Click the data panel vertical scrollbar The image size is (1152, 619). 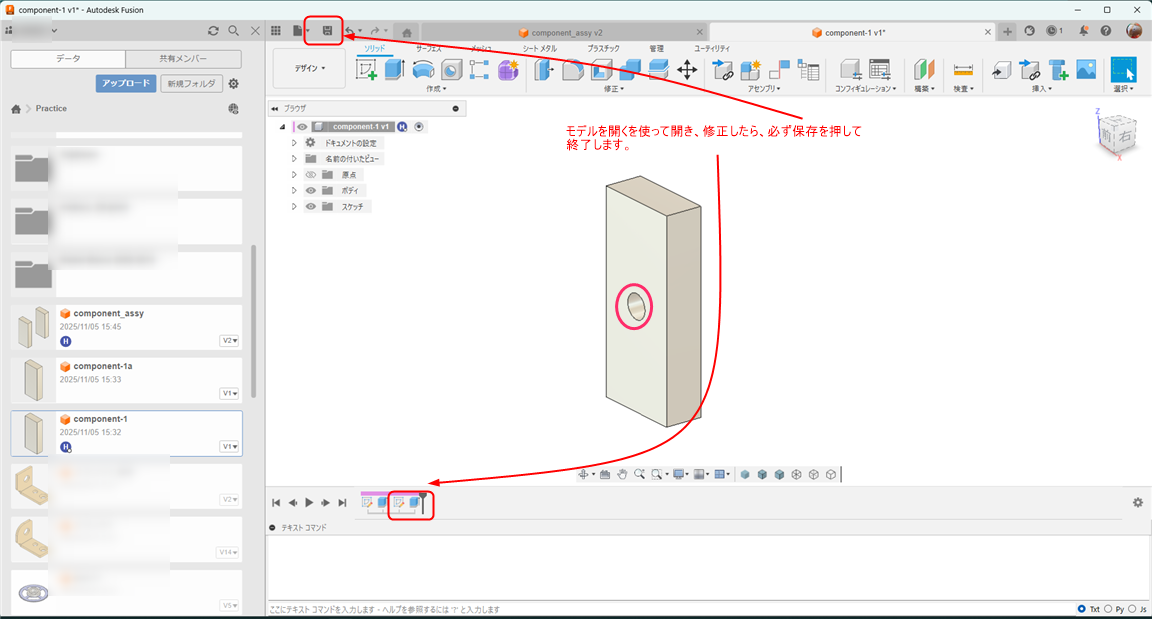(253, 321)
